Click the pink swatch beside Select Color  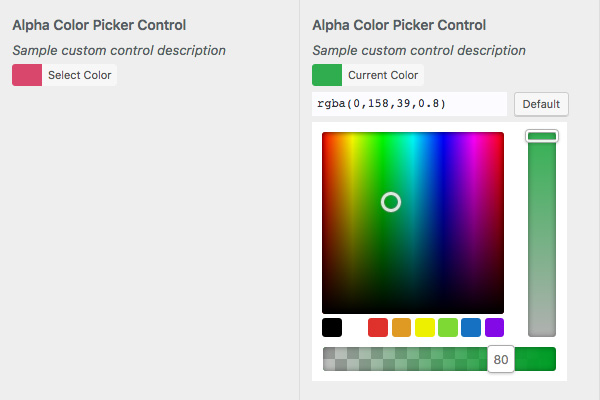point(27,75)
